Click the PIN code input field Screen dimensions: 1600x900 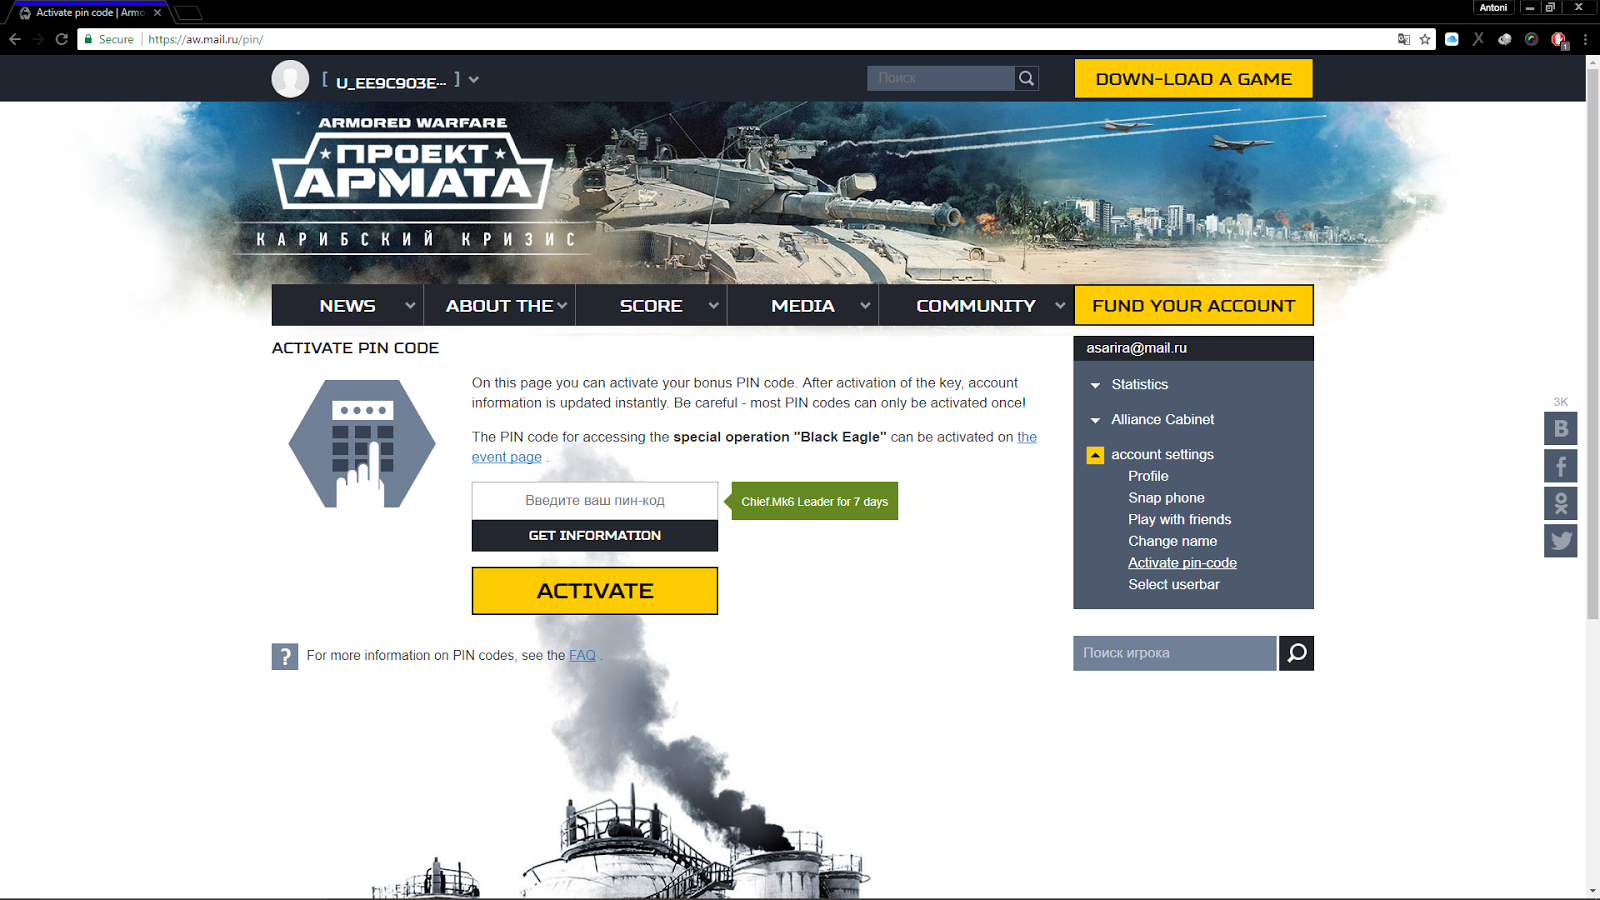coord(595,501)
